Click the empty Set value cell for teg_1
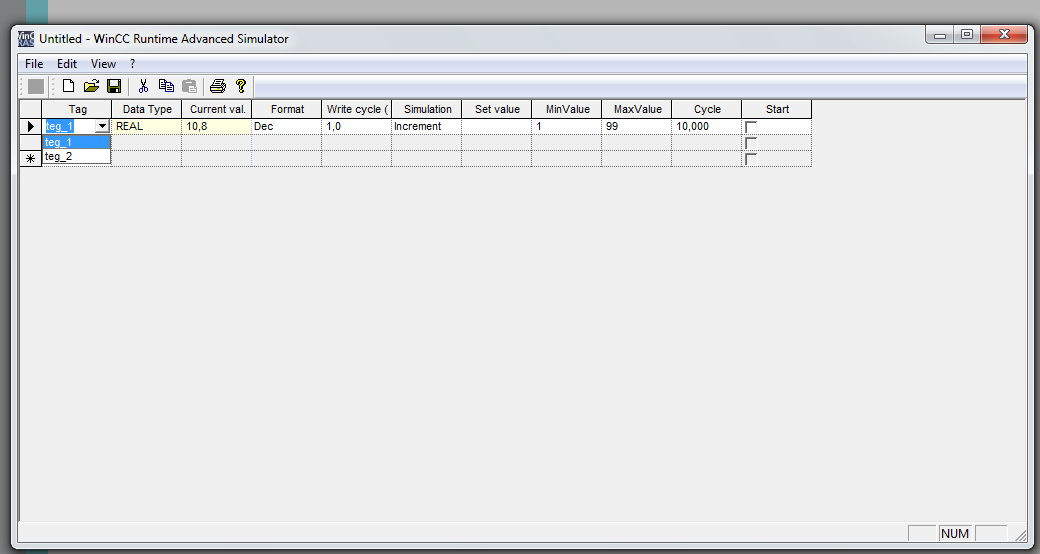This screenshot has width=1040, height=554. (x=497, y=126)
